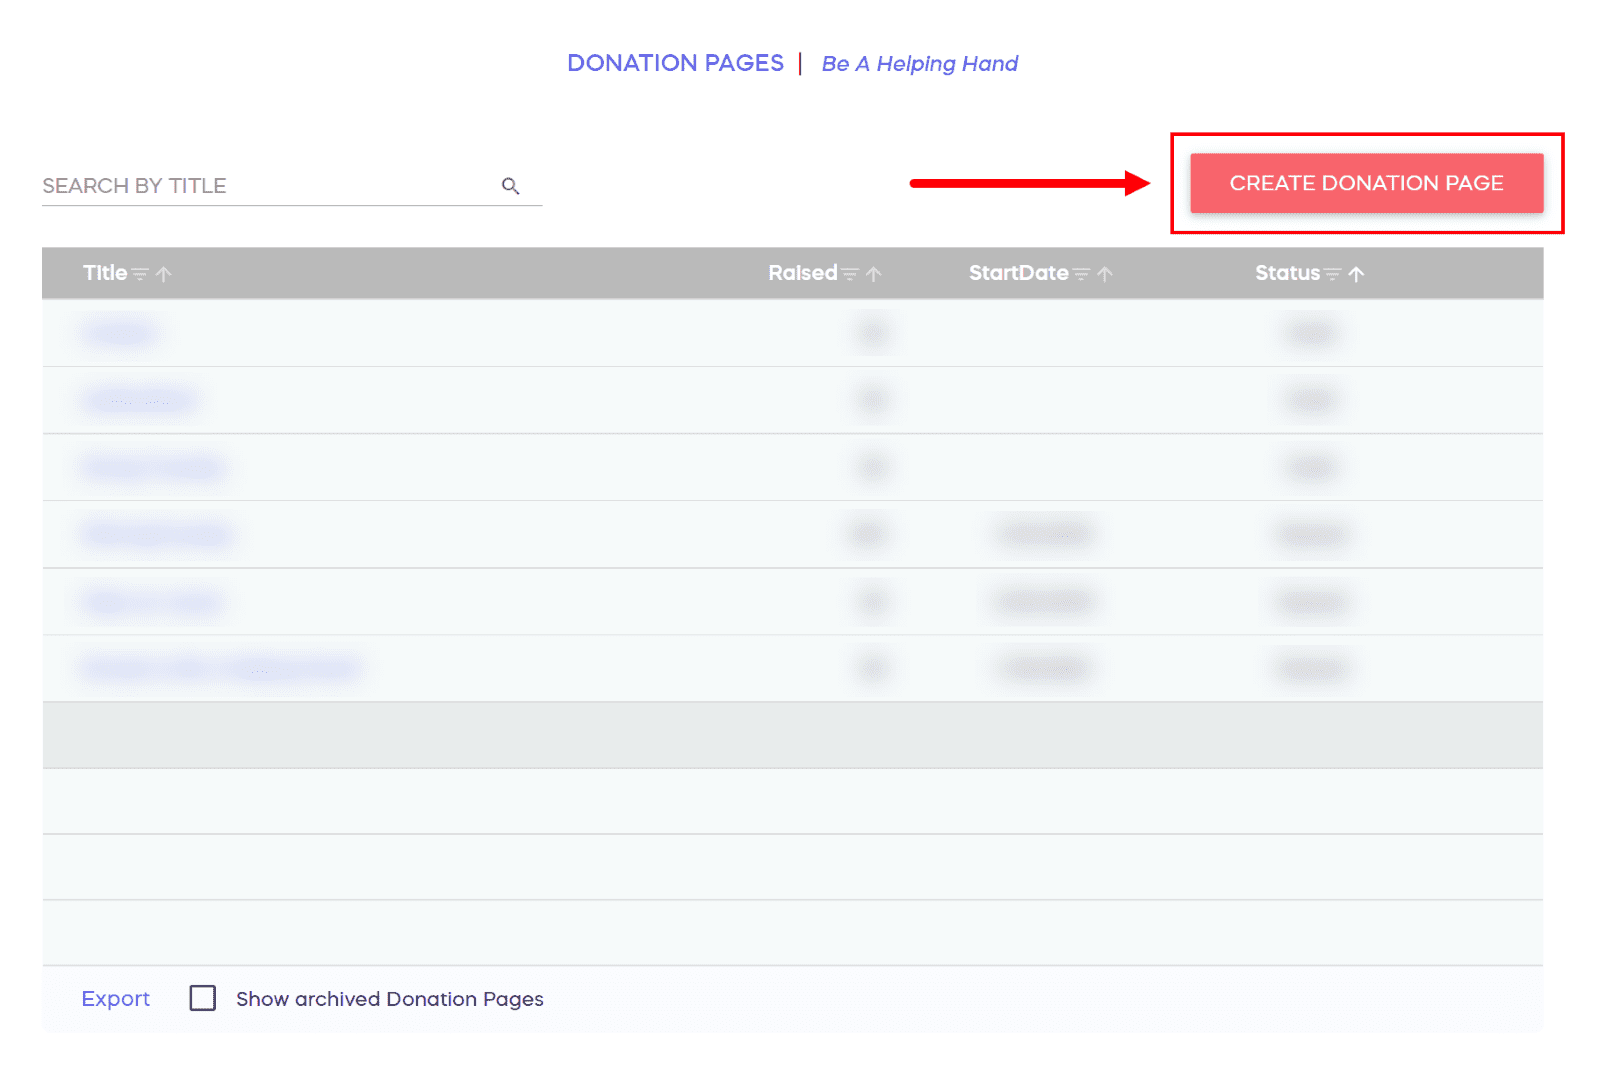Sort by Raised using arrow icon
The width and height of the screenshot is (1600, 1078).
tap(874, 274)
